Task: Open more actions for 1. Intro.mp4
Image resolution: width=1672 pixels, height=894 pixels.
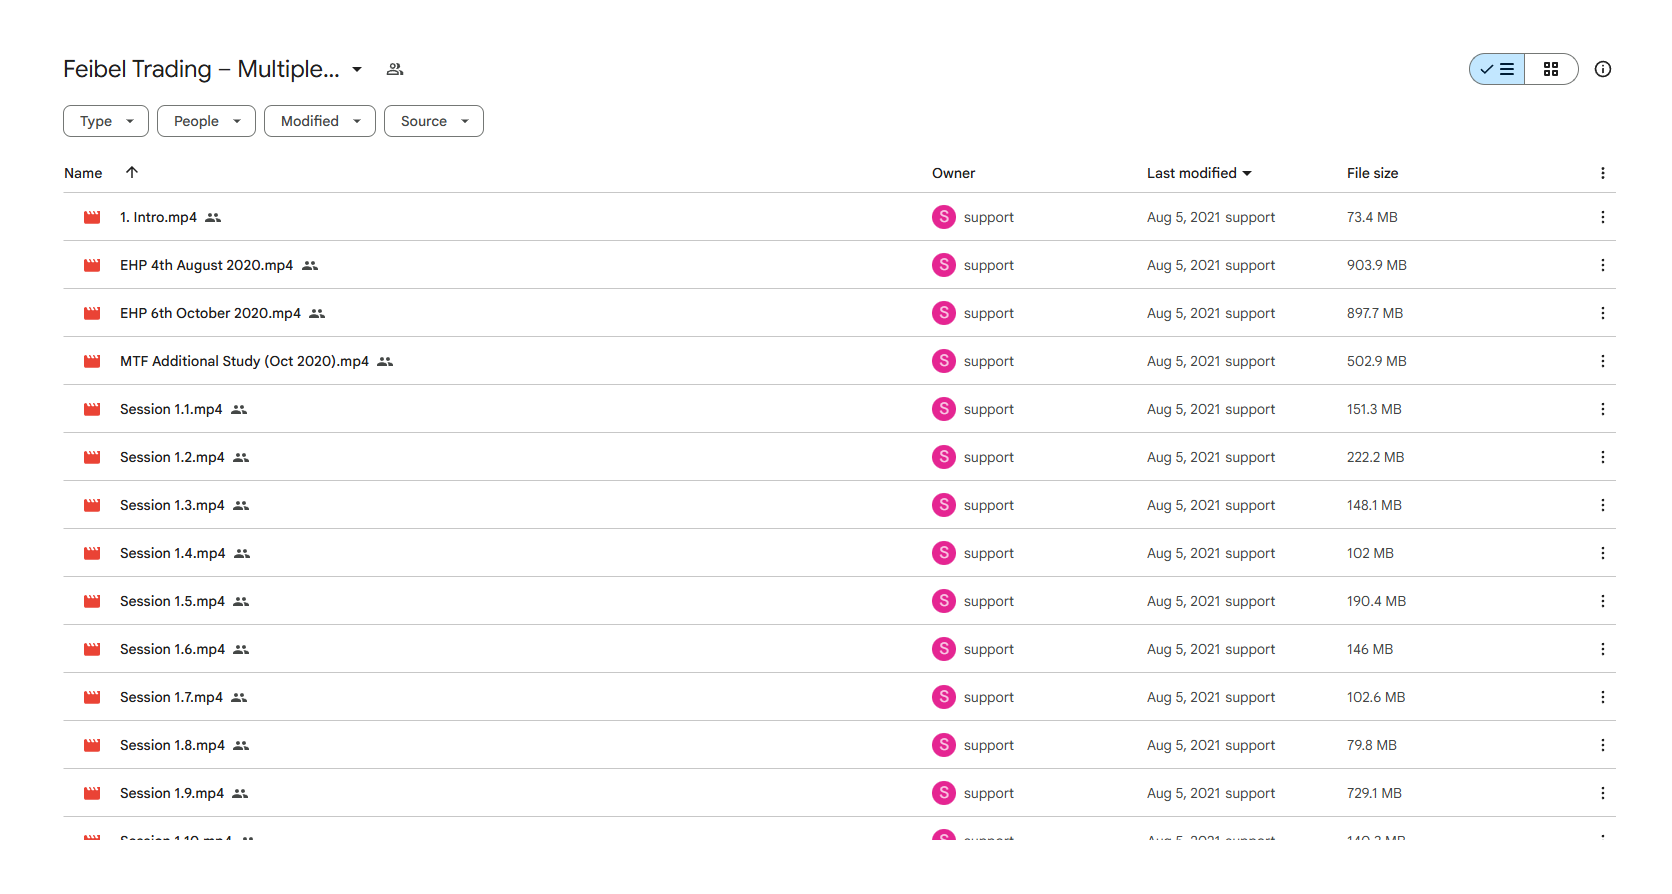Action: tap(1603, 217)
